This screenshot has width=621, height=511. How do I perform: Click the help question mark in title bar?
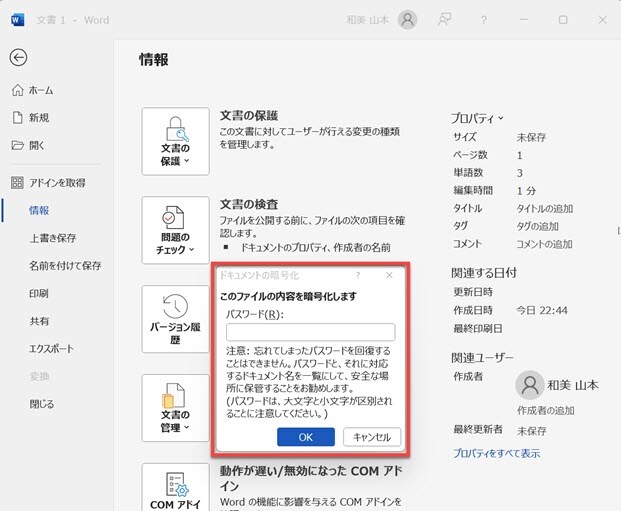(484, 20)
